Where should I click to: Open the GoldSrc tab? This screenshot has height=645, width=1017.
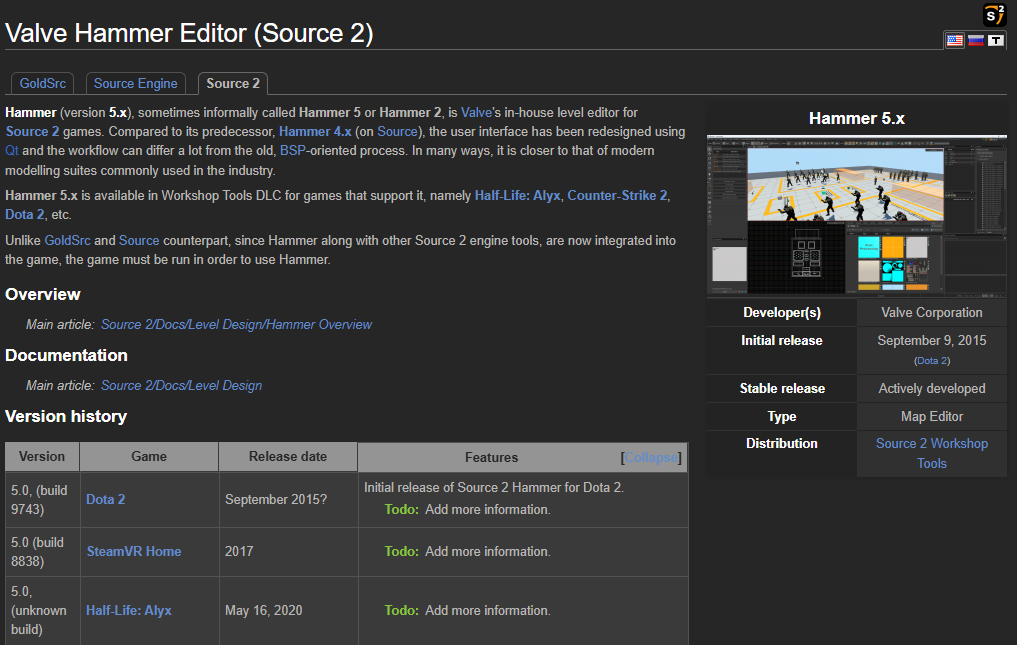click(43, 84)
